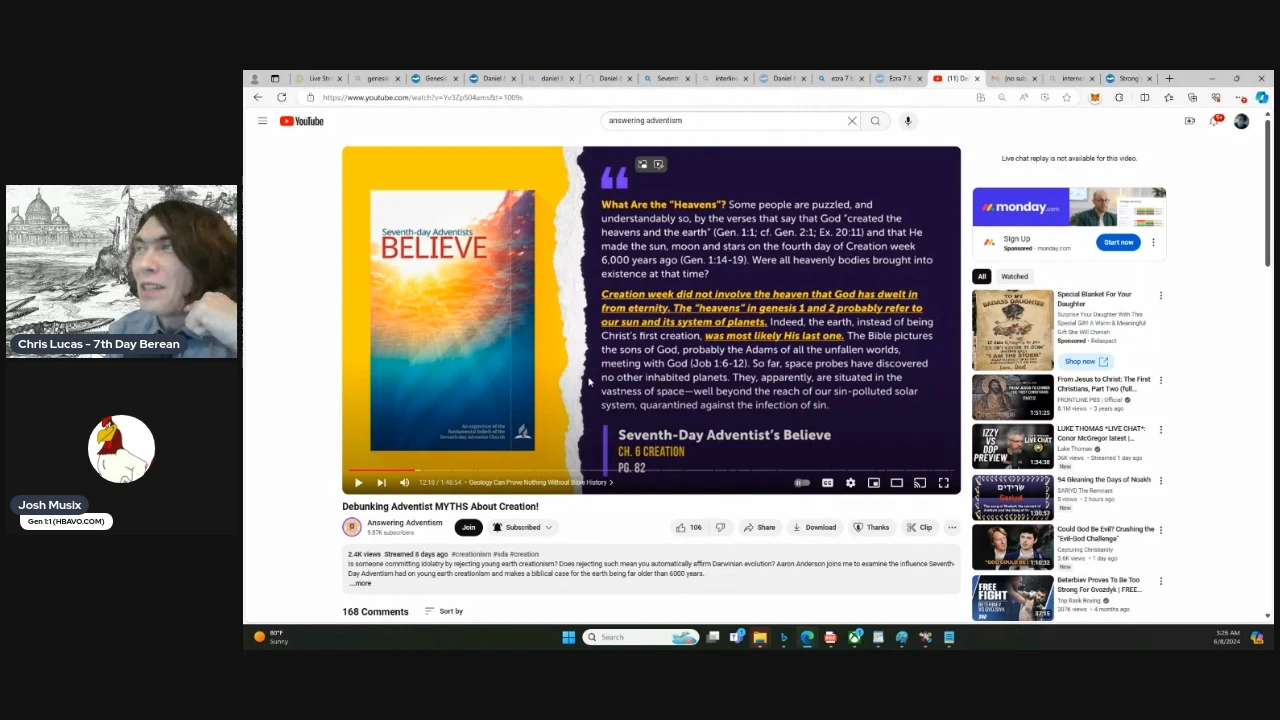Viewport: 1280px width, 720px height.
Task: Open player settings gear
Action: tap(850, 483)
